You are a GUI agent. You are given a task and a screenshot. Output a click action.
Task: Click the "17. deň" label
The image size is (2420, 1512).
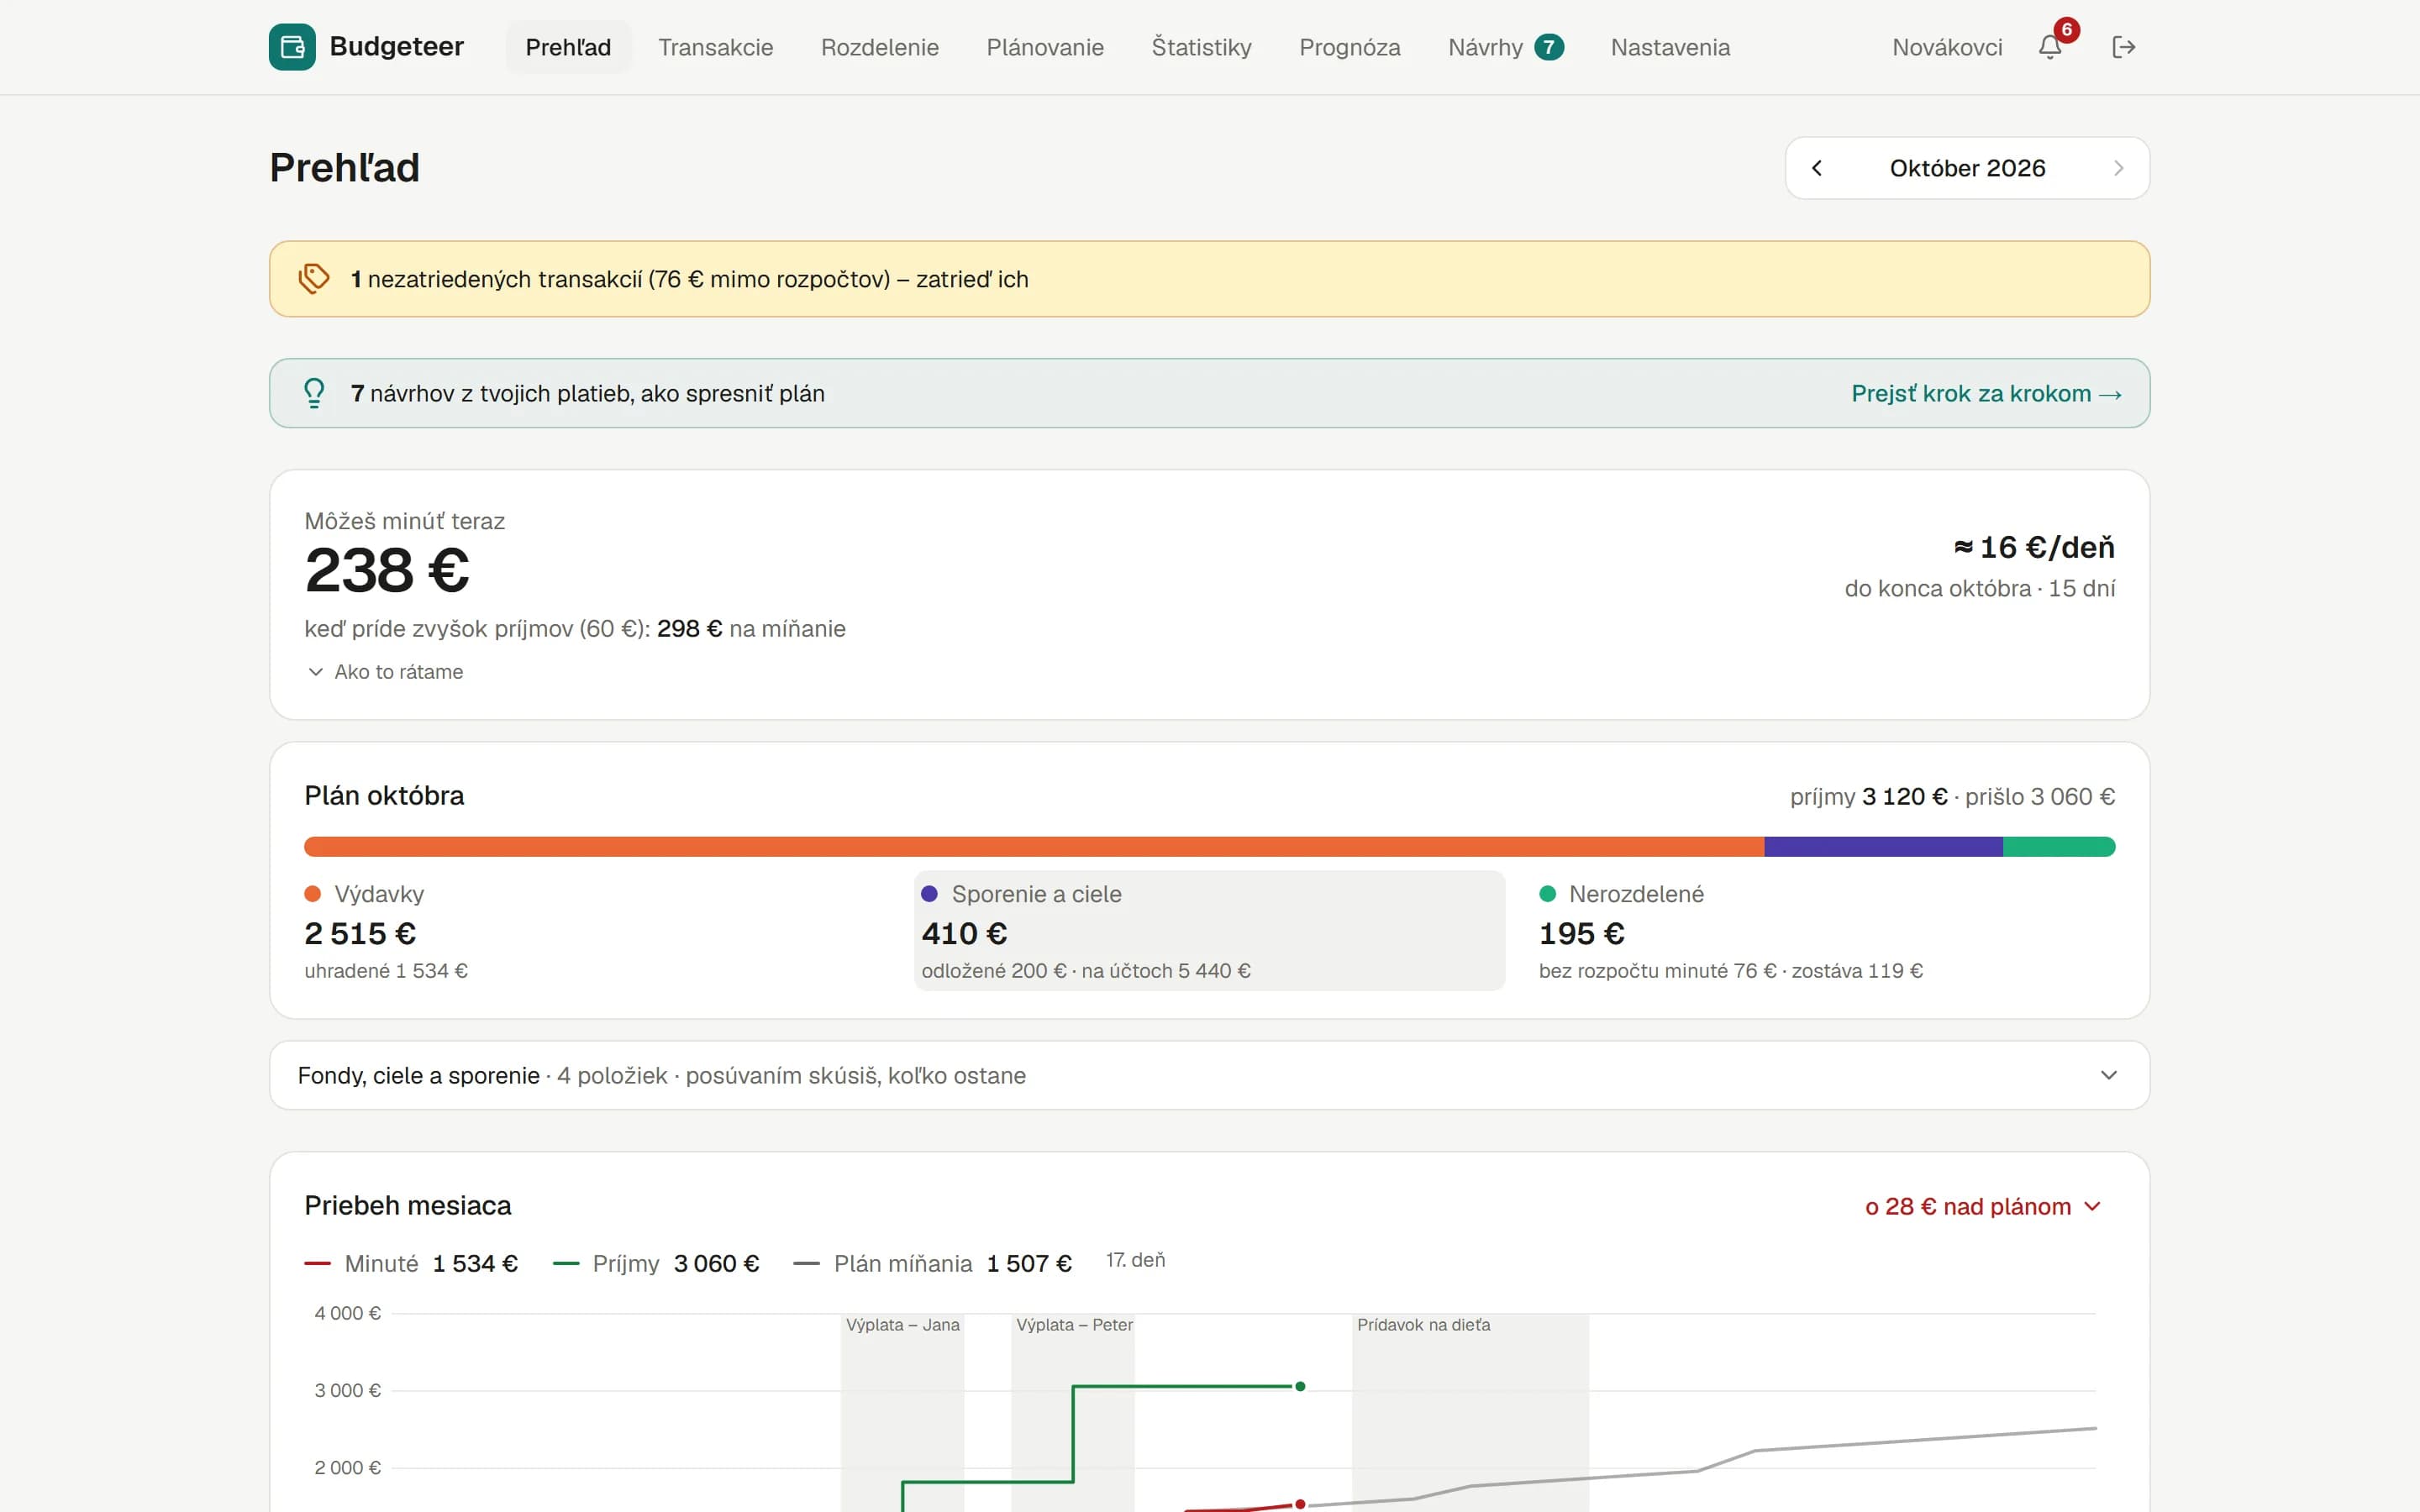(x=1135, y=1260)
